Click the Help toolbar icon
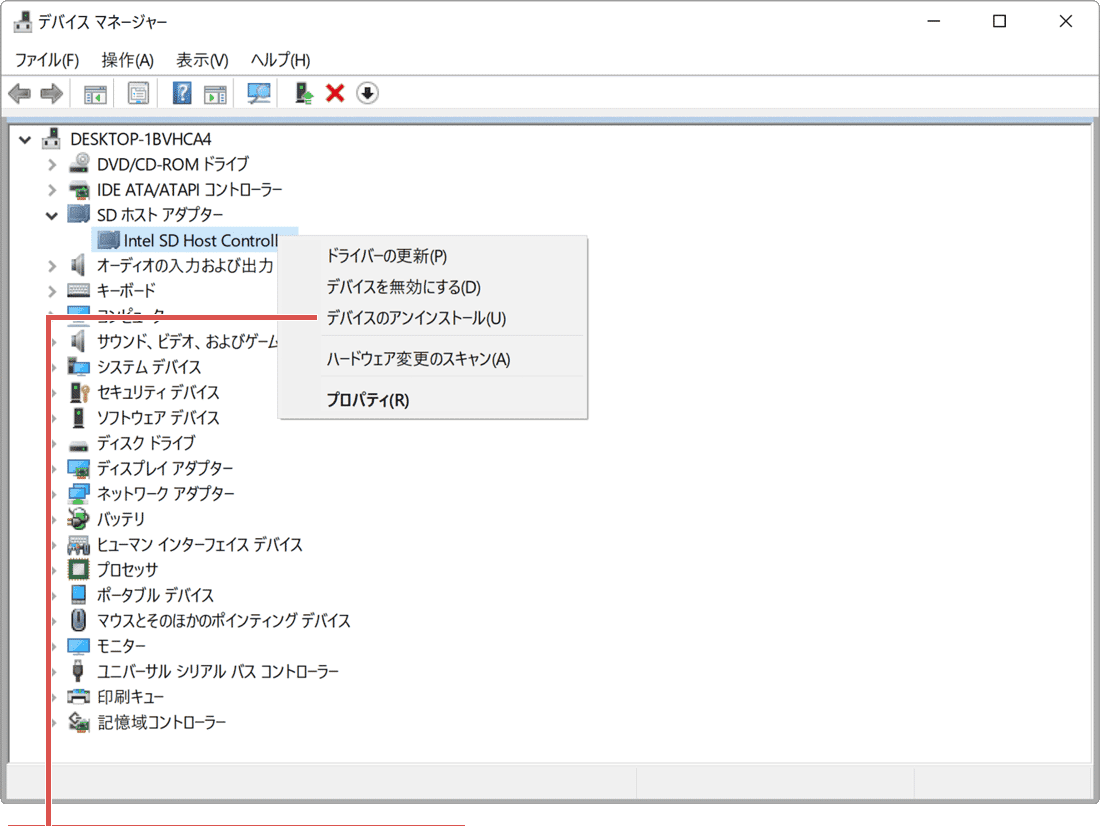1100x826 pixels. pos(181,92)
